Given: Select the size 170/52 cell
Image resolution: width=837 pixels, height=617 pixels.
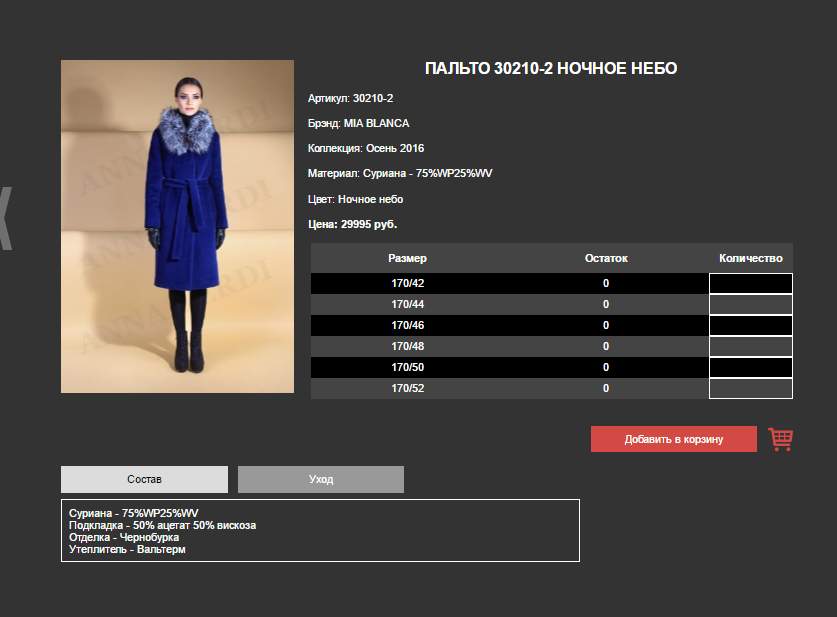Looking at the screenshot, I should click(407, 388).
